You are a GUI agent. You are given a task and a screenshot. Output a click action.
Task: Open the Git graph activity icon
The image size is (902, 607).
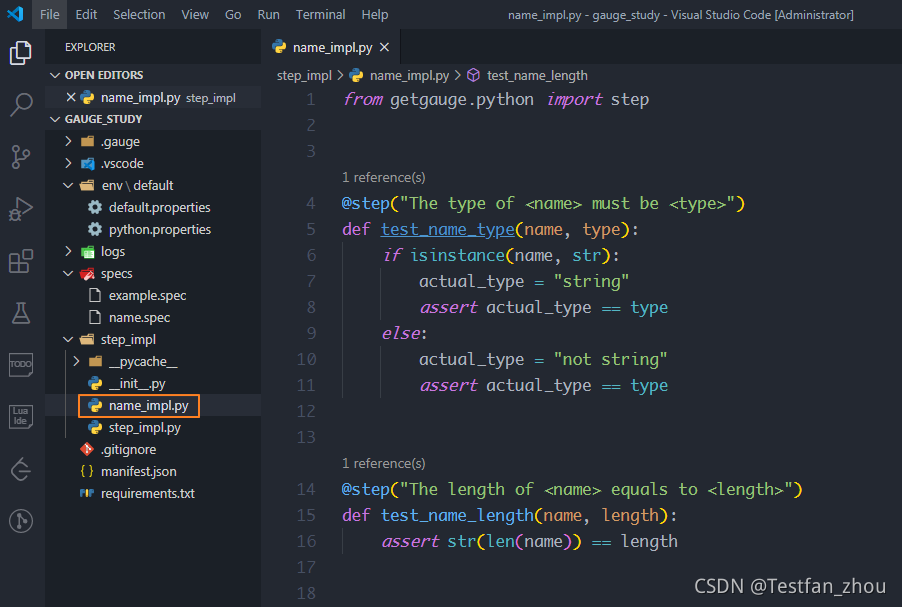click(x=21, y=521)
